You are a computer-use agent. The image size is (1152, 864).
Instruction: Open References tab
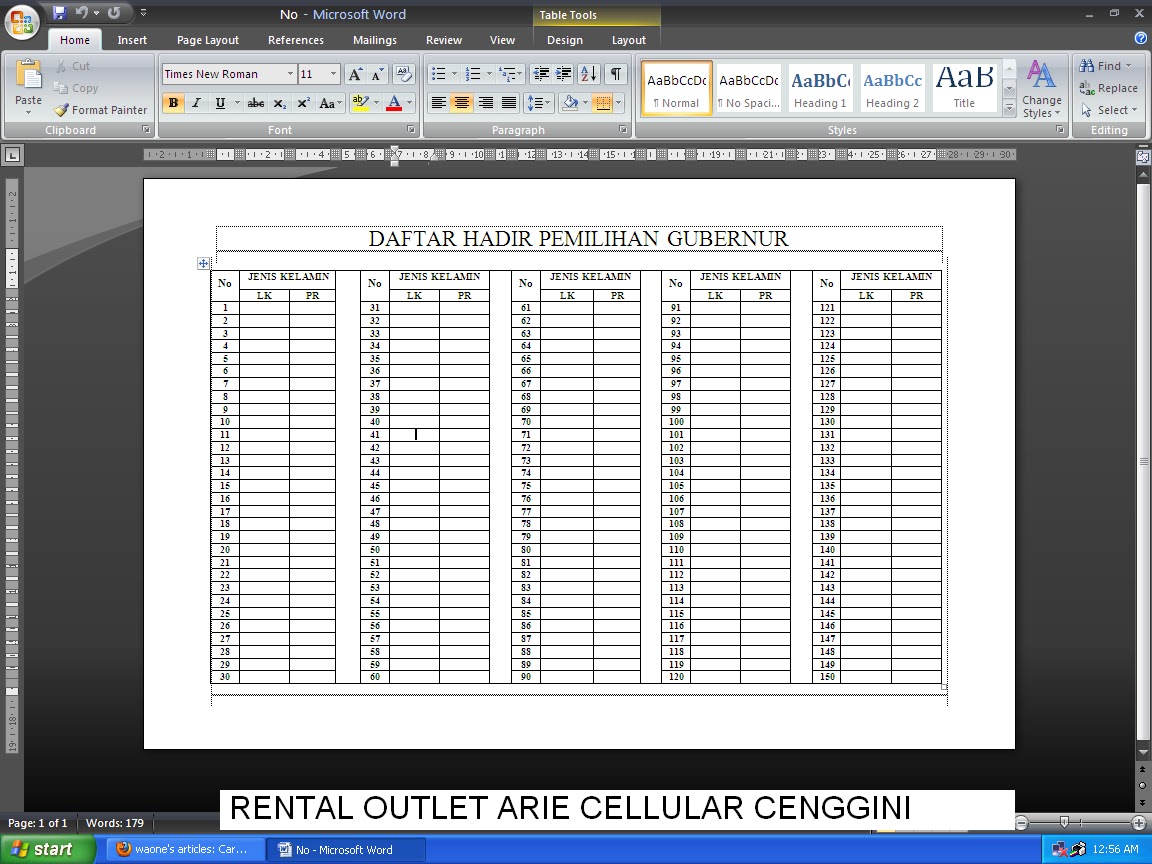pyautogui.click(x=295, y=40)
